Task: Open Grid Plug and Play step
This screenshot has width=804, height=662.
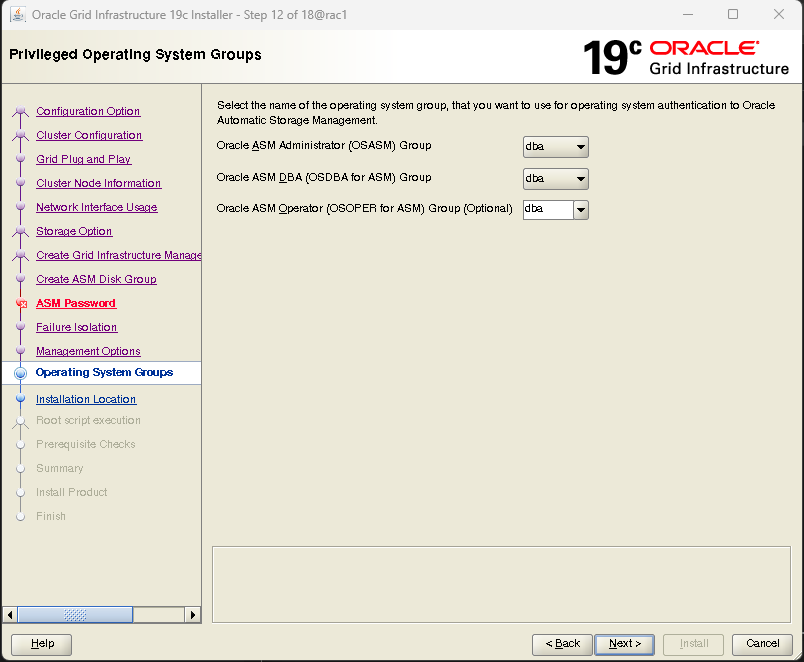Action: tap(84, 159)
